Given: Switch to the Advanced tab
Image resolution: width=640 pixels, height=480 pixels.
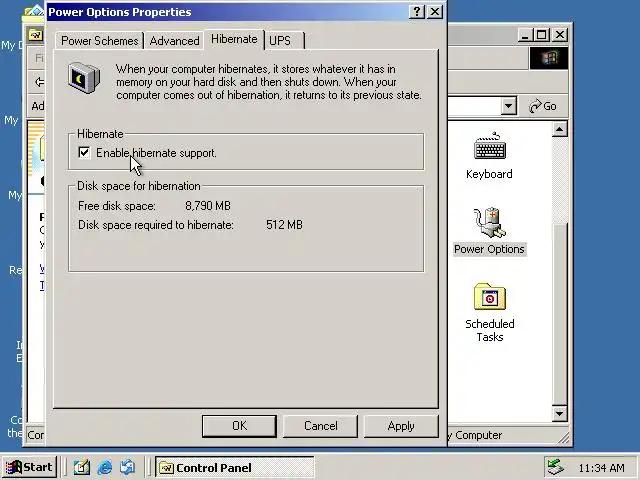Looking at the screenshot, I should tap(174, 41).
